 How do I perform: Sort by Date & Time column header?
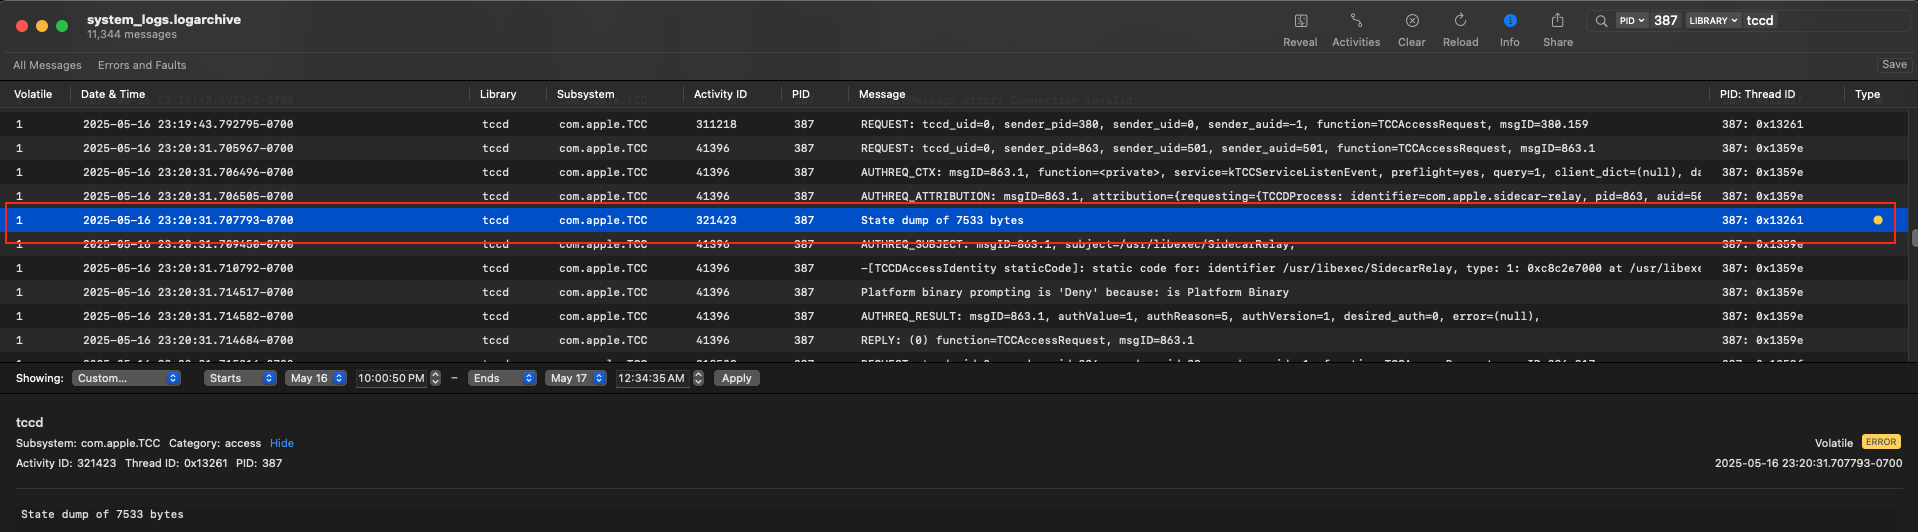tap(113, 94)
